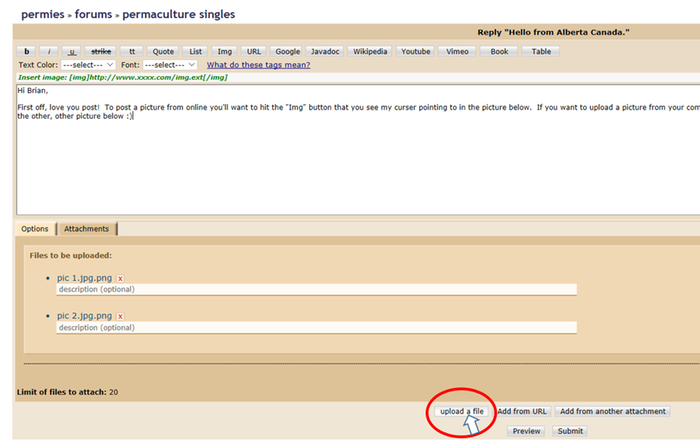Insert an image with the Img button
Image resolution: width=700 pixels, height=448 pixels.
[x=225, y=51]
